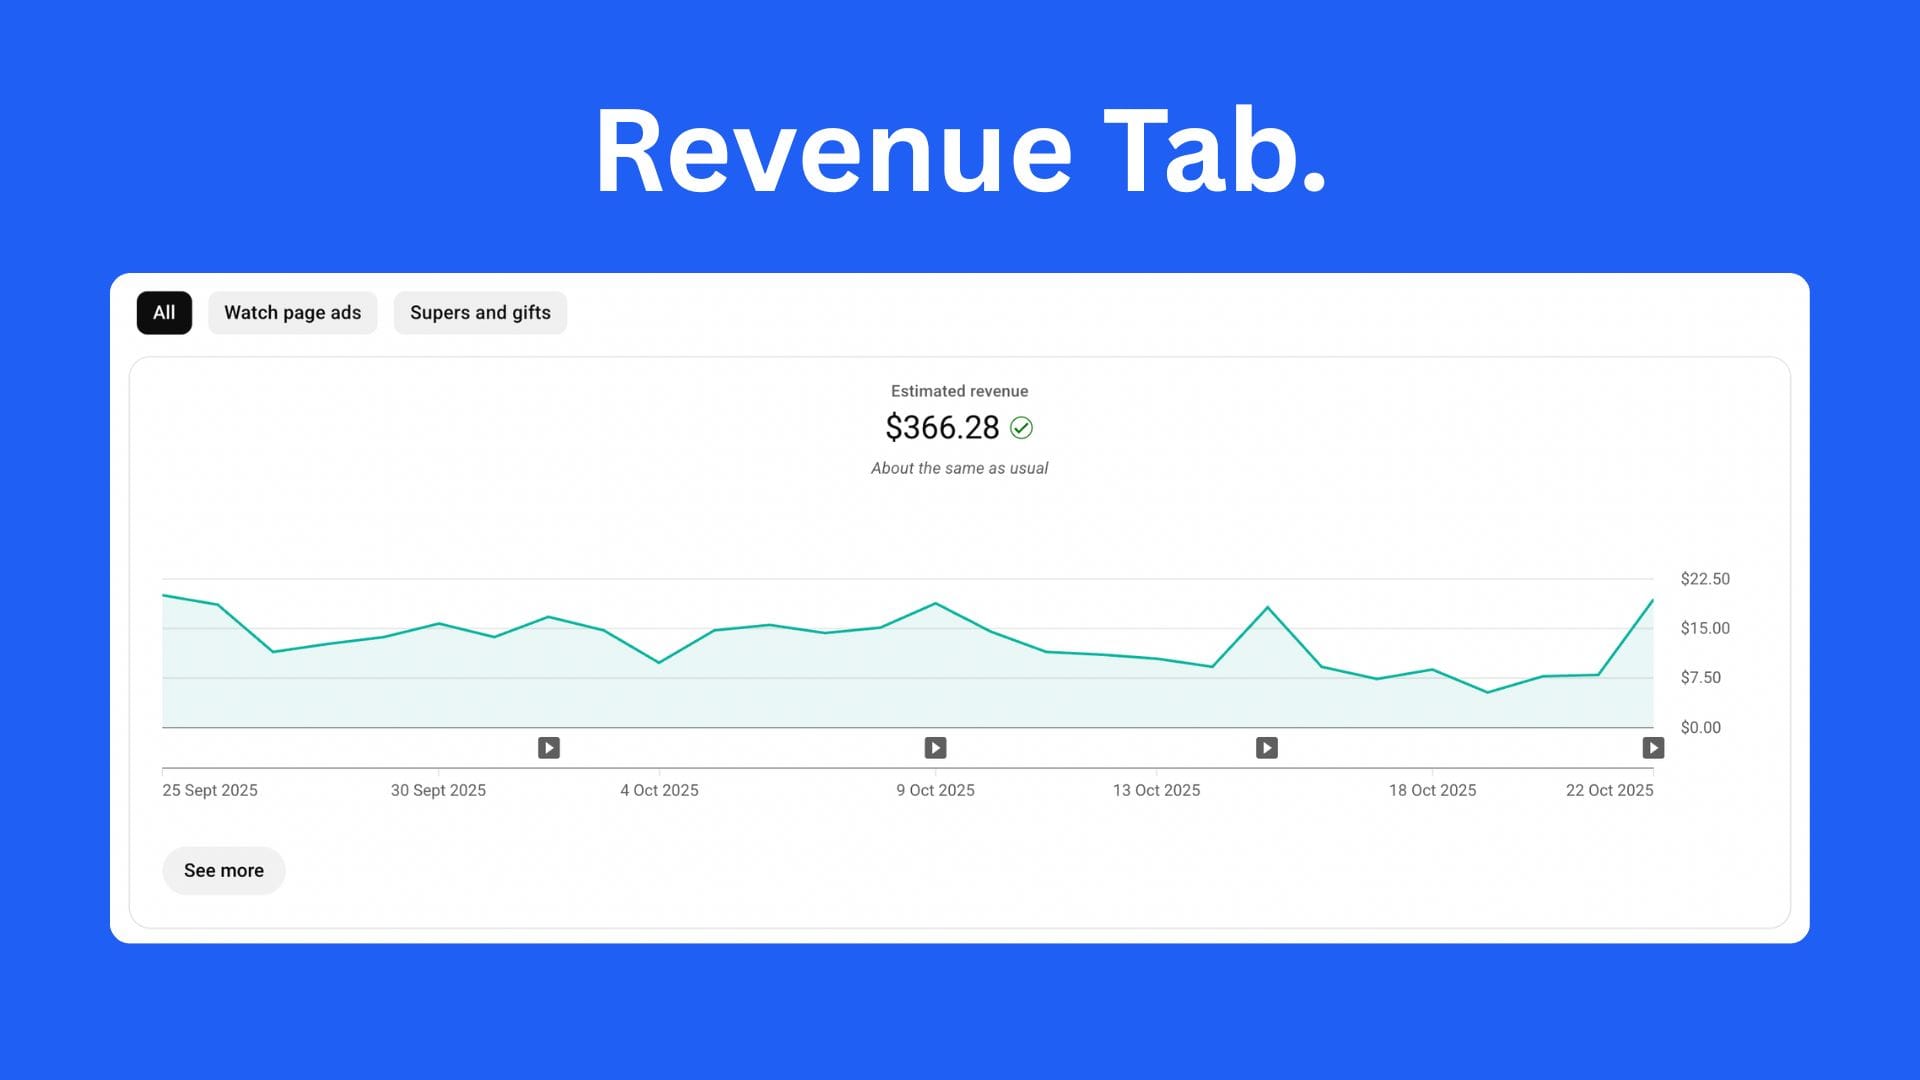Click video marker above 22 Oct 2025

1653,748
